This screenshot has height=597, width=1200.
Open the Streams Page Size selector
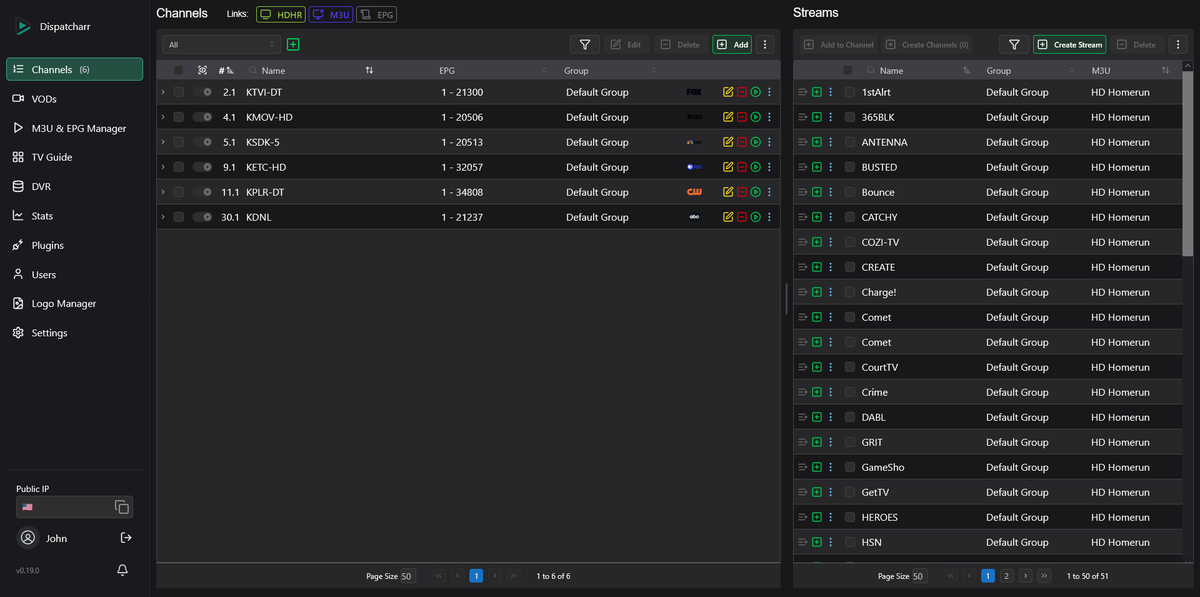point(919,576)
